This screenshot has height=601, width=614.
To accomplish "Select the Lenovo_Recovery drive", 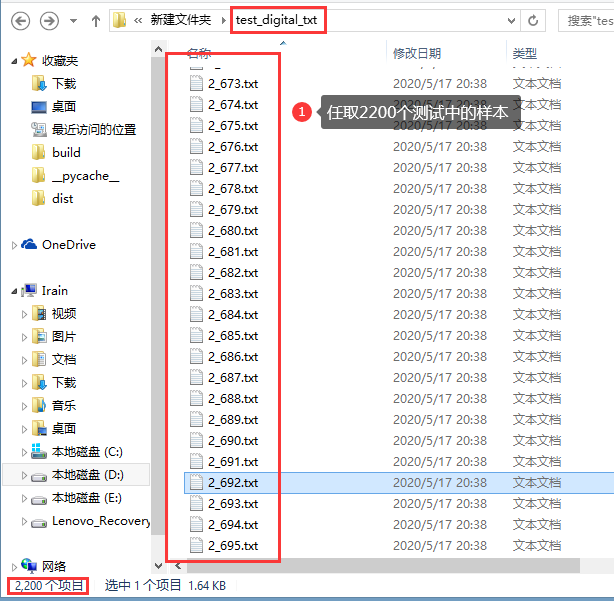I will pos(101,521).
